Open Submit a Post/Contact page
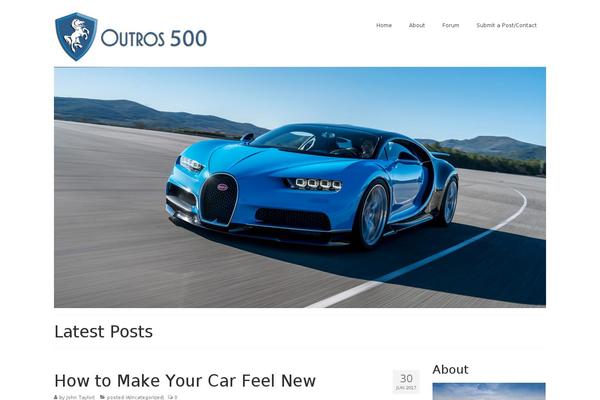 click(506, 25)
